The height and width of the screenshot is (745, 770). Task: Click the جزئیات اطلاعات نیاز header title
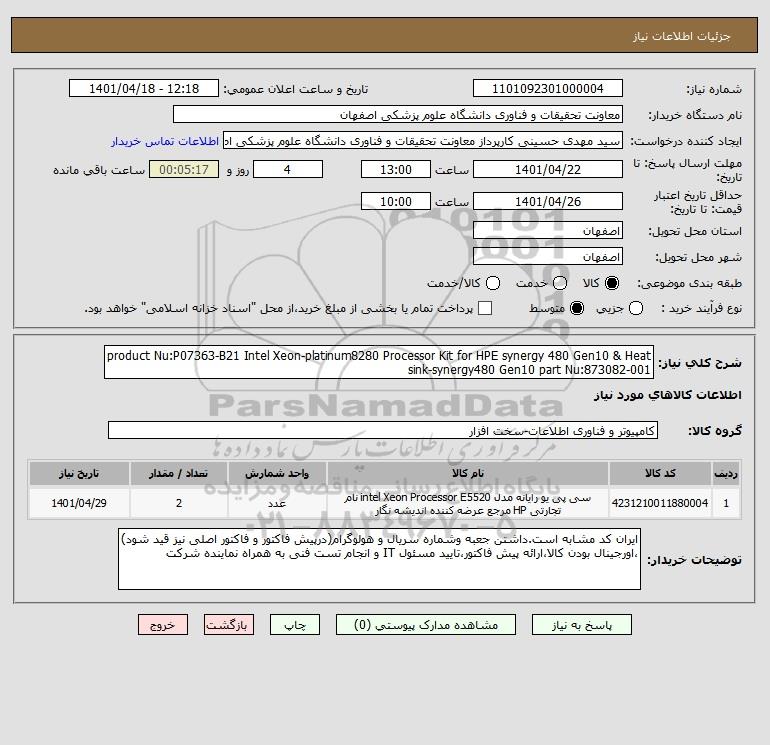coord(682,36)
